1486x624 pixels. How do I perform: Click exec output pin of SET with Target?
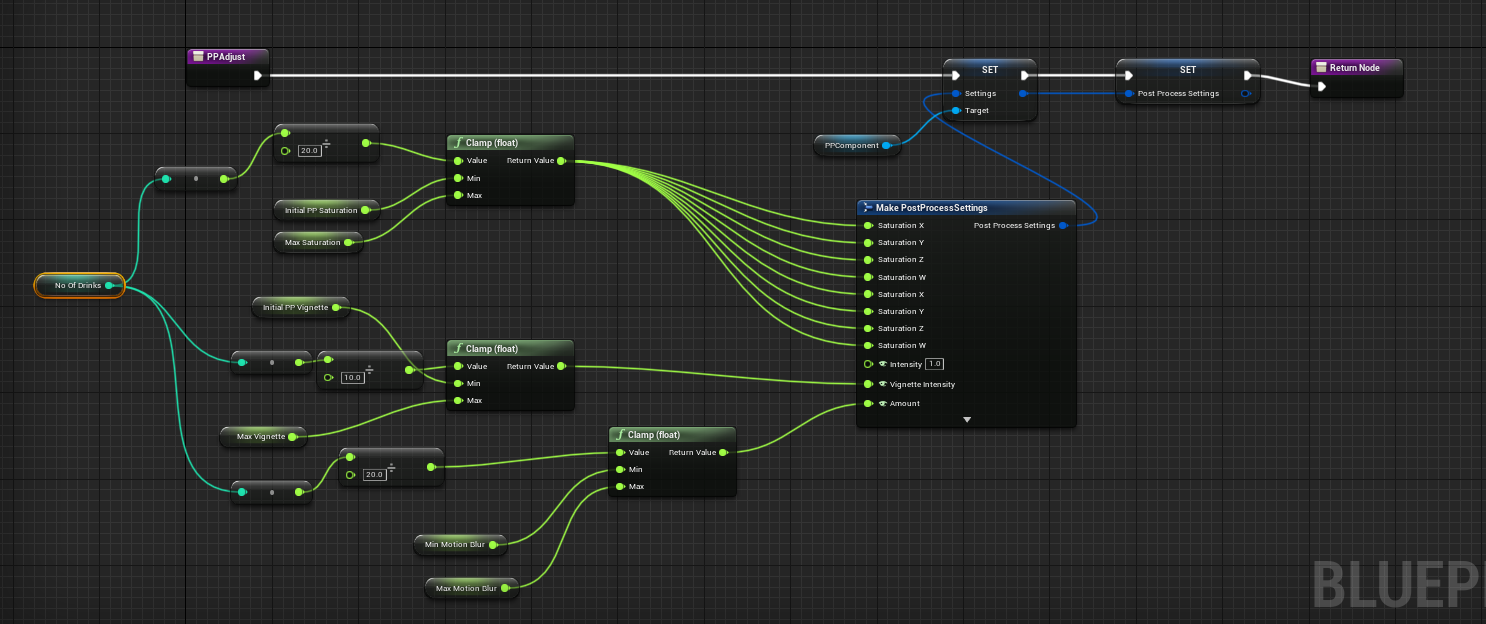pyautogui.click(x=1024, y=75)
